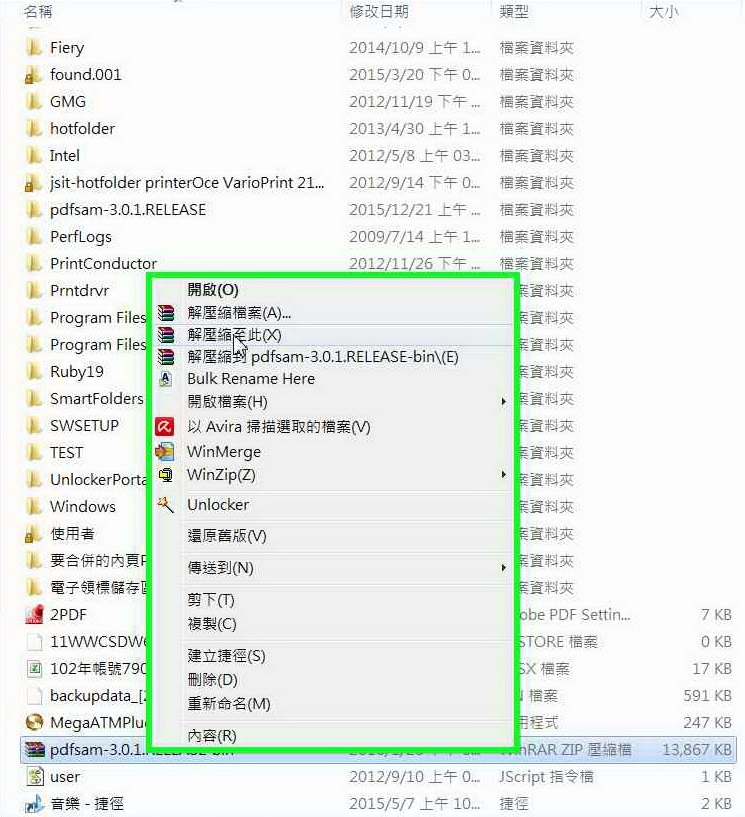Click the 2PDF Adobe settings file icon
Screen dimensions: 745x817
pos(34,615)
